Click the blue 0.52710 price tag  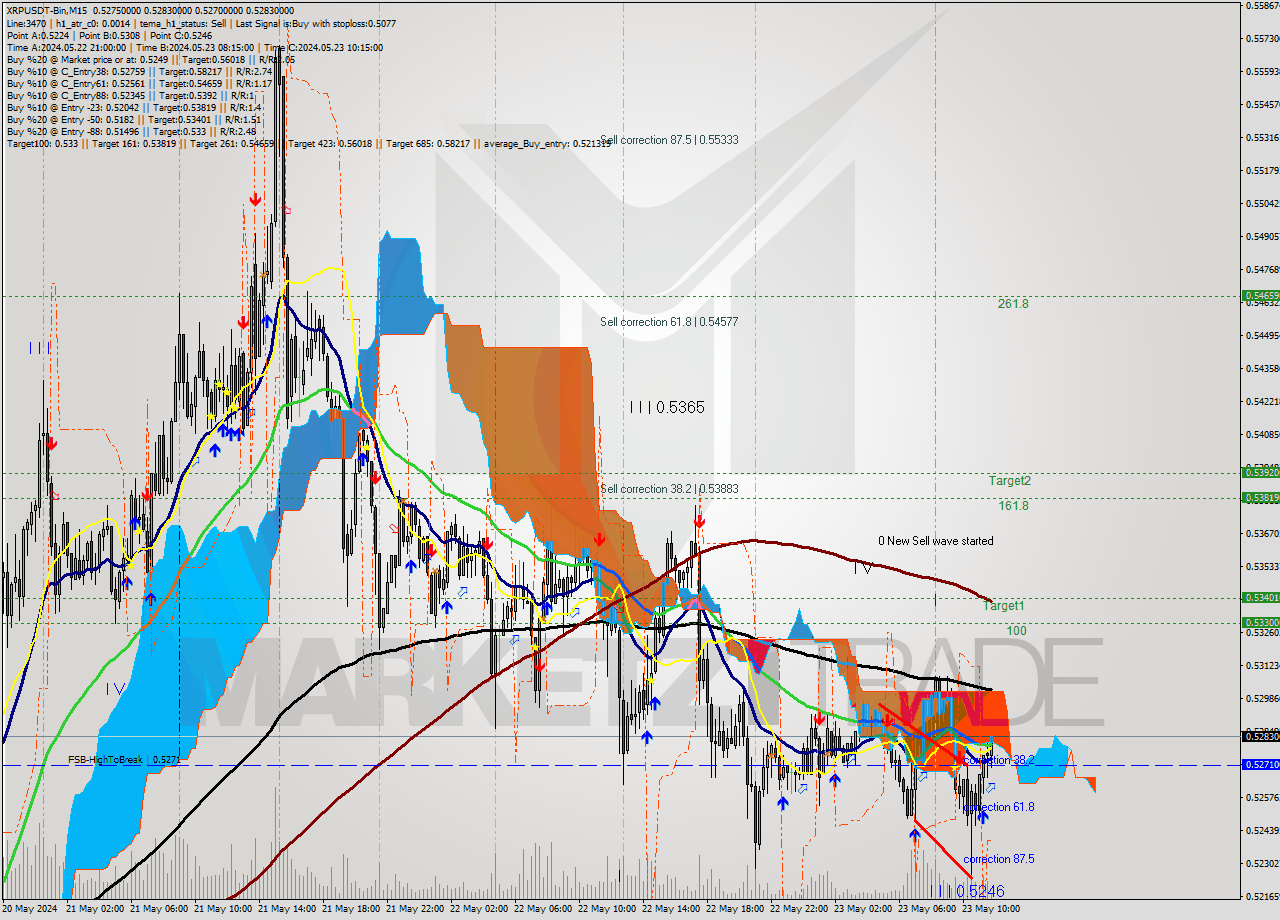pyautogui.click(x=1260, y=764)
